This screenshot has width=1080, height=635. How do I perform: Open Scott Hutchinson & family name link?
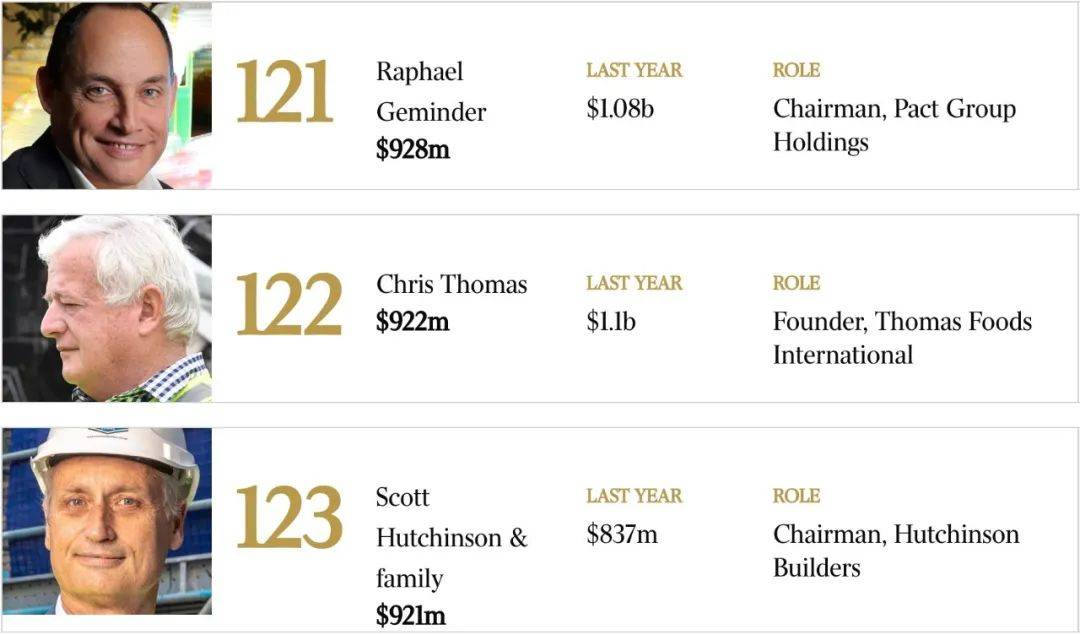pyautogui.click(x=452, y=538)
